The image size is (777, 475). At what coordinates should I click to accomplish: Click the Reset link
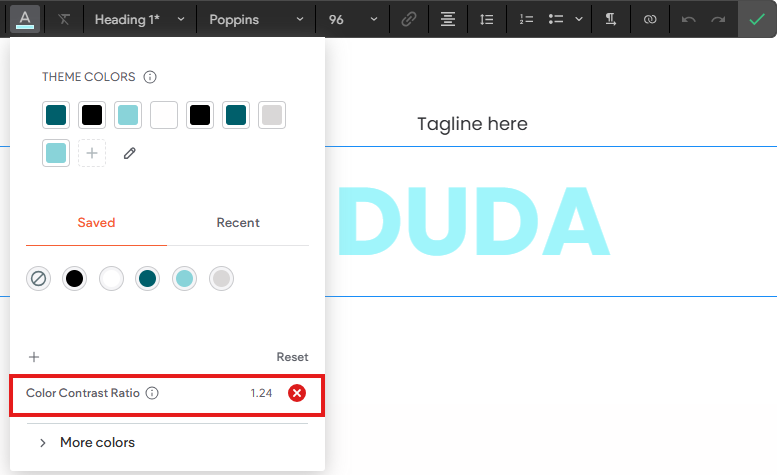(x=292, y=357)
